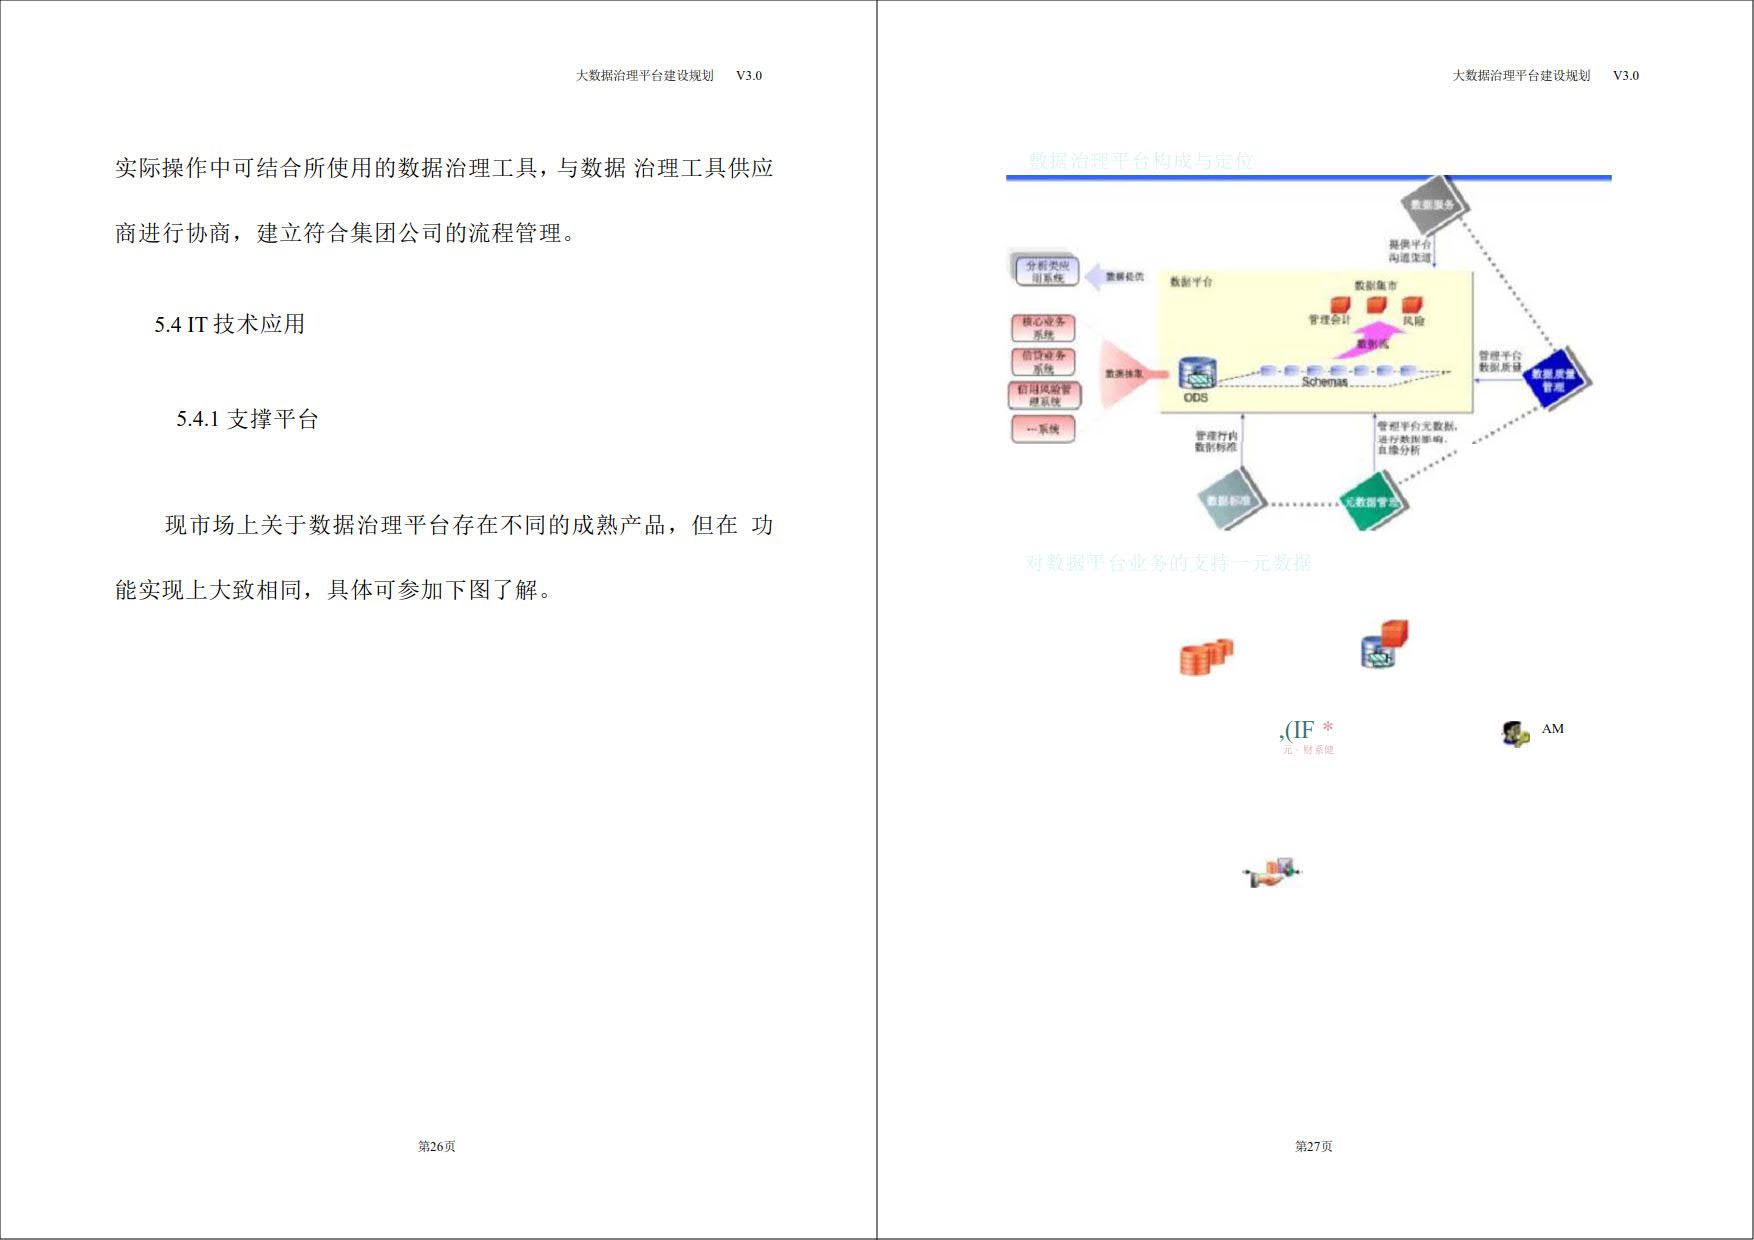Click the 信贷业务系统 box

pyautogui.click(x=1044, y=362)
